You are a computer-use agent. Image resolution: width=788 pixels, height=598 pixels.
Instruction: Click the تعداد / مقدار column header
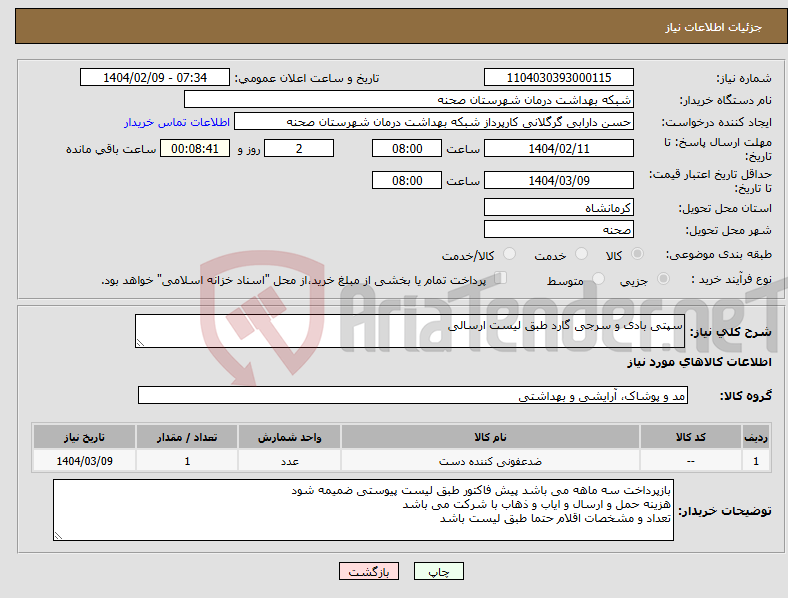(187, 437)
